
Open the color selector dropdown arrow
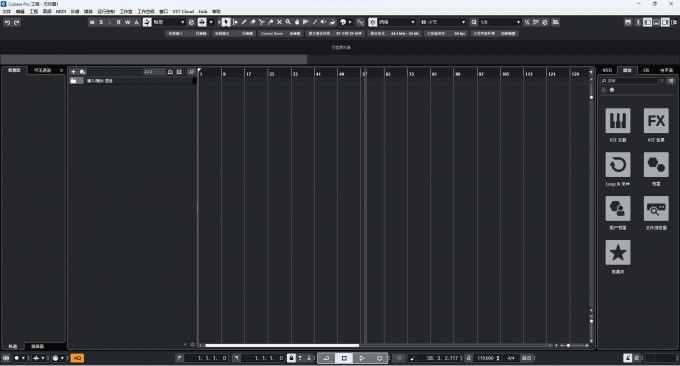coord(350,22)
